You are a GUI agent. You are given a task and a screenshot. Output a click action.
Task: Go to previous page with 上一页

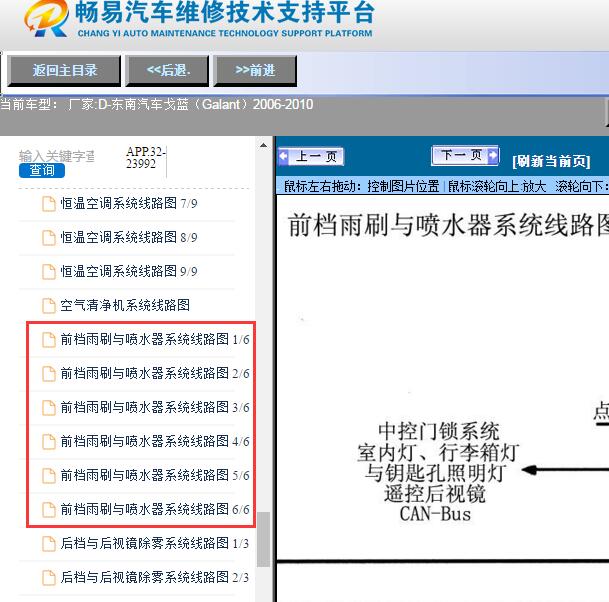311,157
